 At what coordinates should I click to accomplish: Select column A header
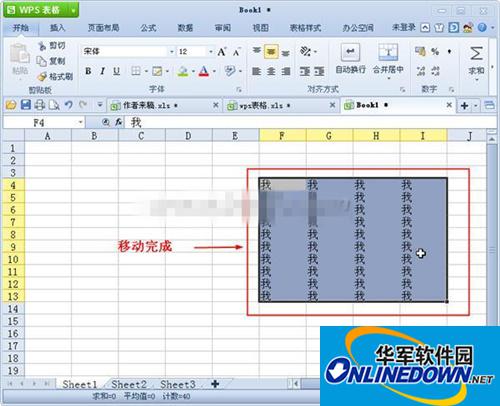48,136
